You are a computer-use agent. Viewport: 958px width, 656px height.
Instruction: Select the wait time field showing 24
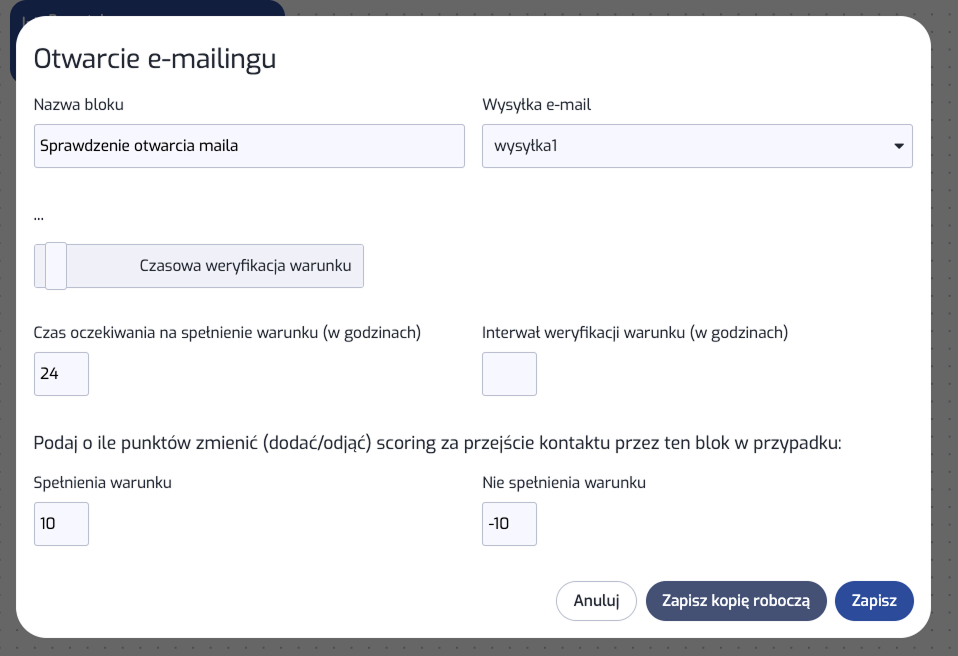coord(61,374)
